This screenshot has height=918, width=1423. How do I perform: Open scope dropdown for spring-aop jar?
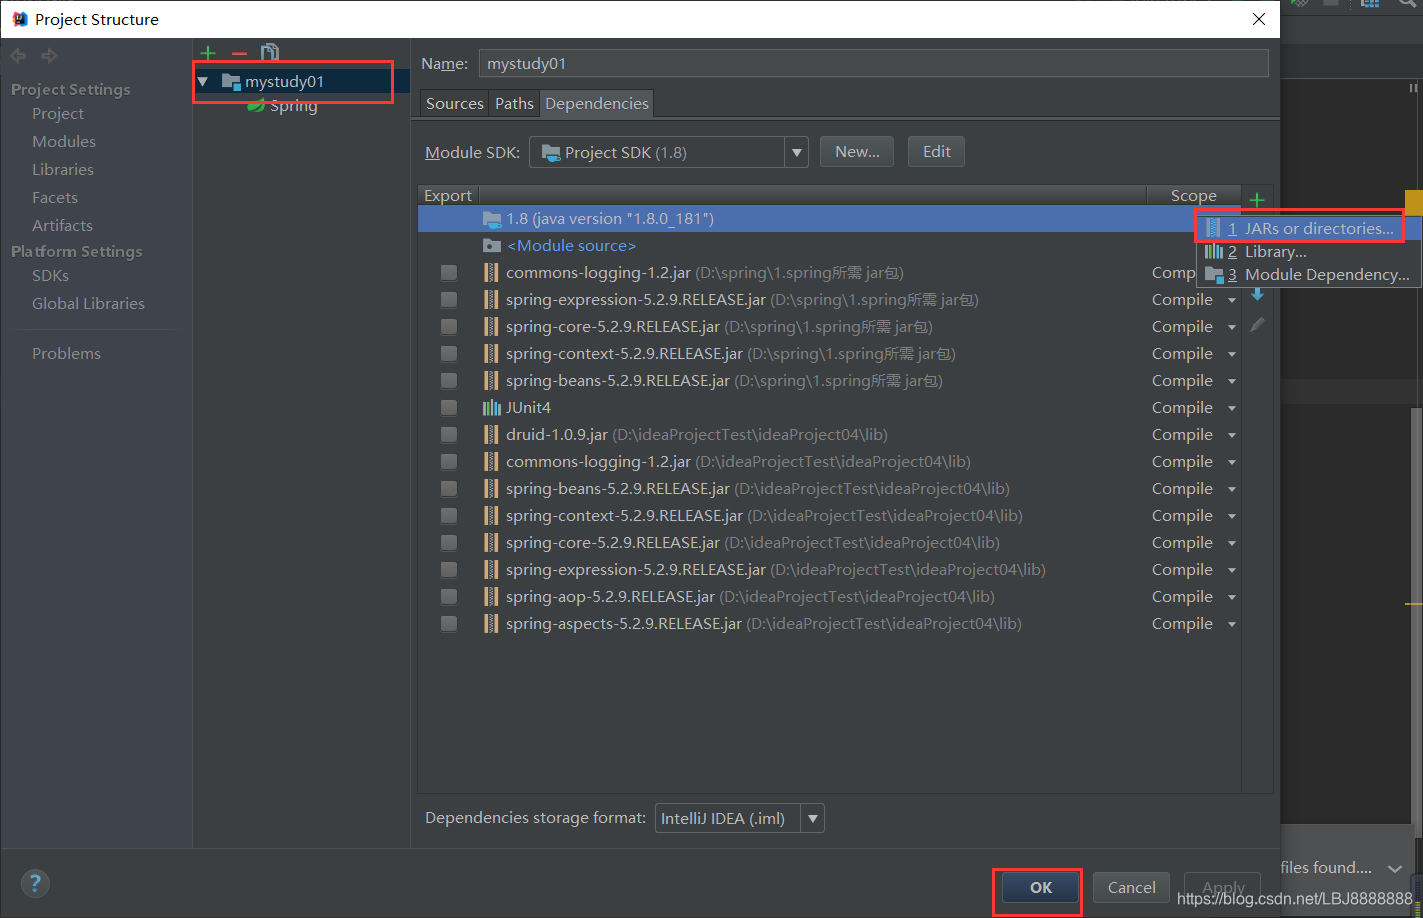(x=1232, y=597)
